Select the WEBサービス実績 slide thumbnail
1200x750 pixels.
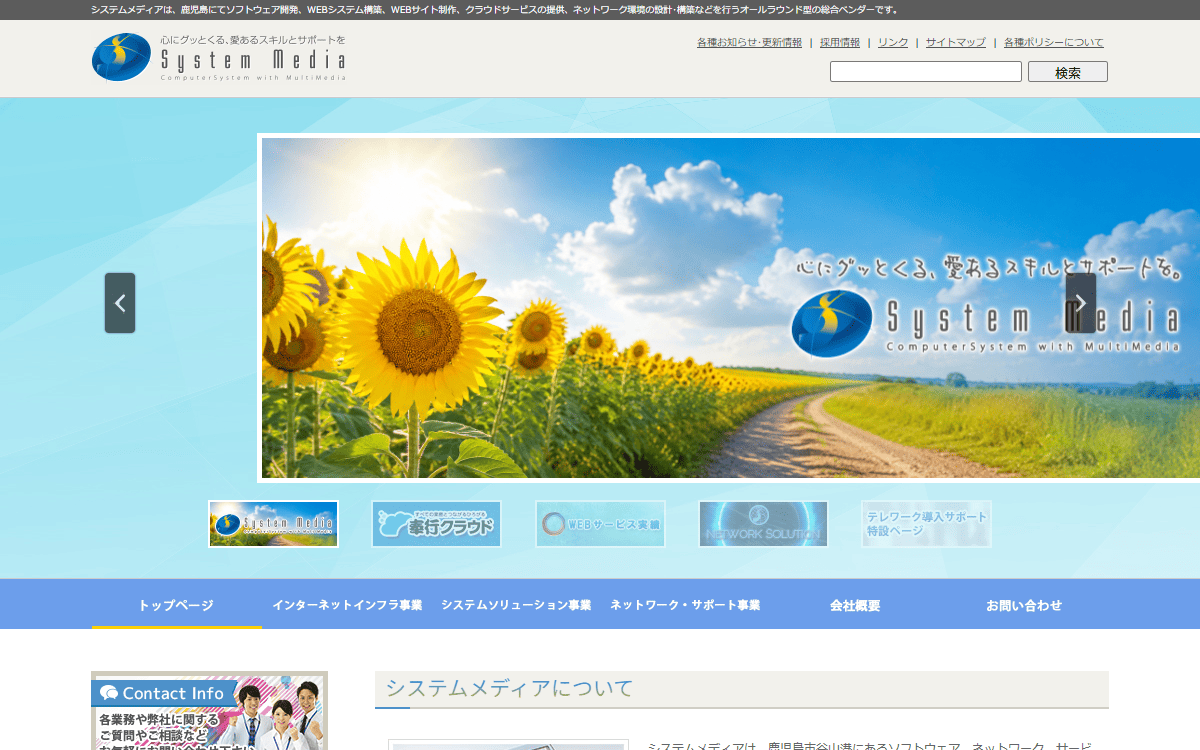click(x=600, y=524)
